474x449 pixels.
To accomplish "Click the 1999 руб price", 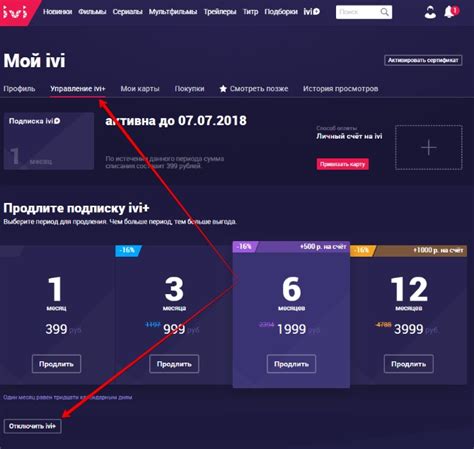I will (x=298, y=329).
